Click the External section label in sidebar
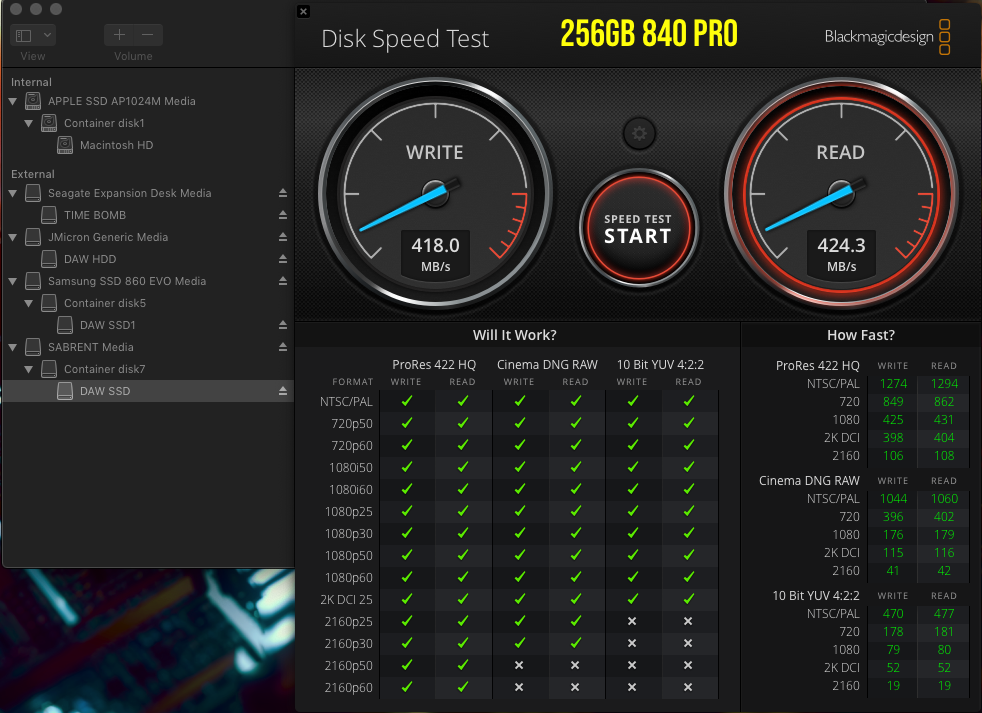The image size is (982, 713). [33, 174]
